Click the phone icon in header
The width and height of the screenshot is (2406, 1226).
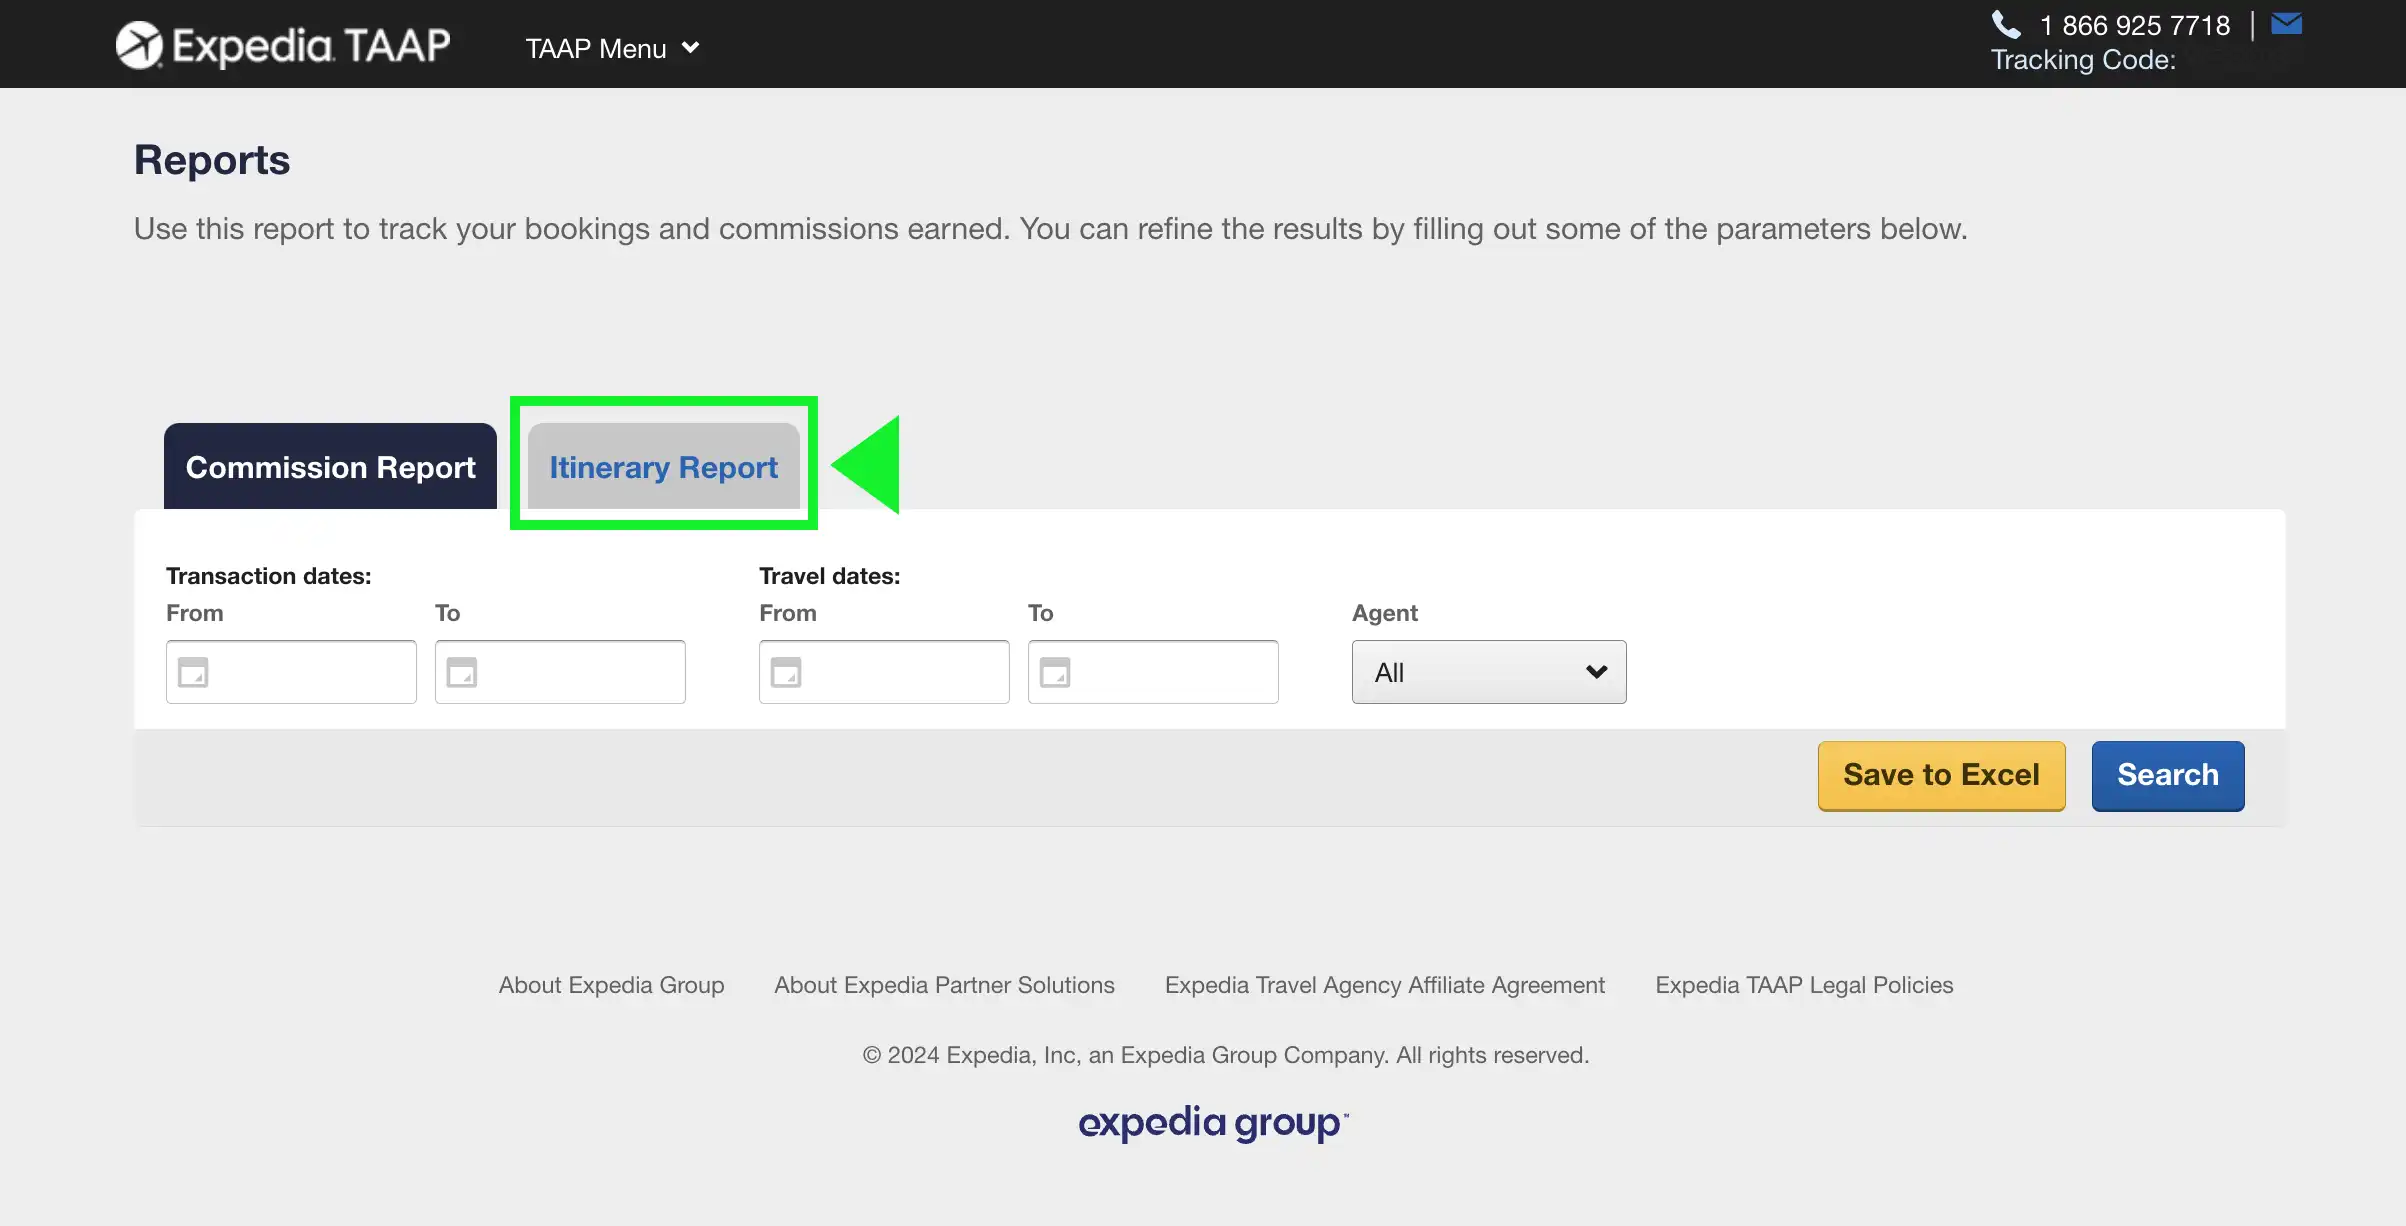[2006, 24]
